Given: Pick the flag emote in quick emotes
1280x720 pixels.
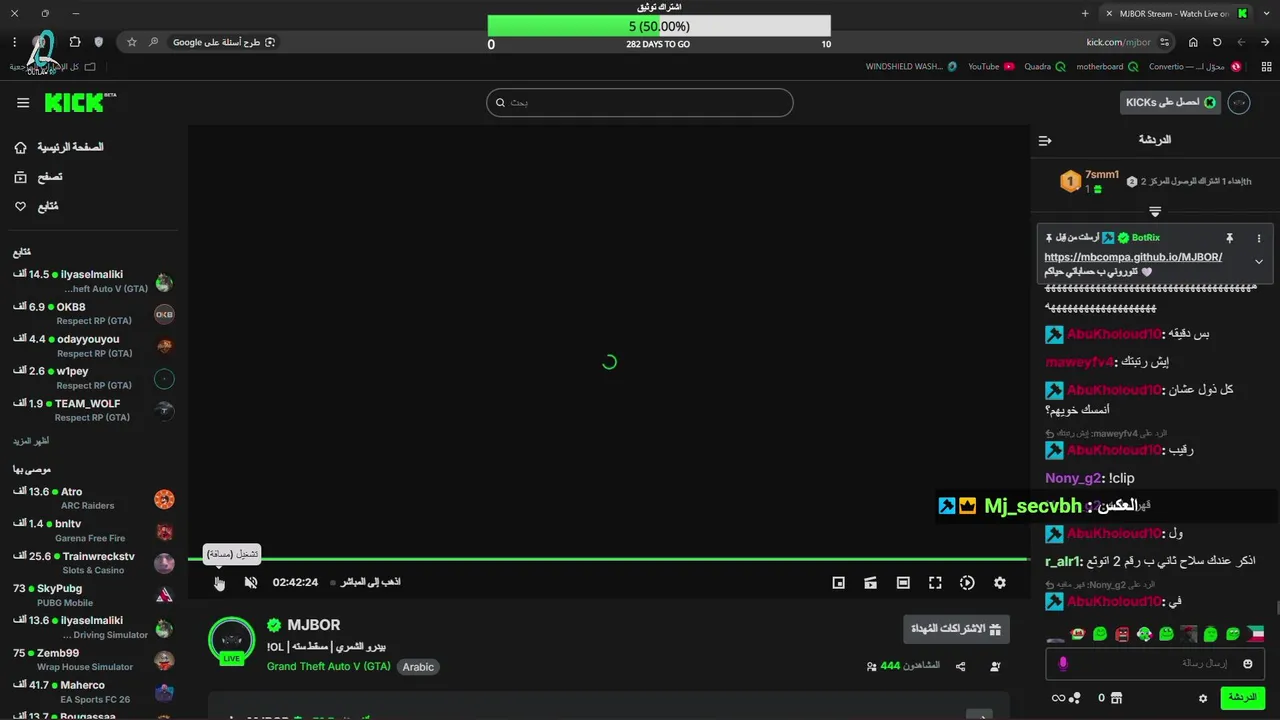Looking at the screenshot, I should click(1254, 634).
